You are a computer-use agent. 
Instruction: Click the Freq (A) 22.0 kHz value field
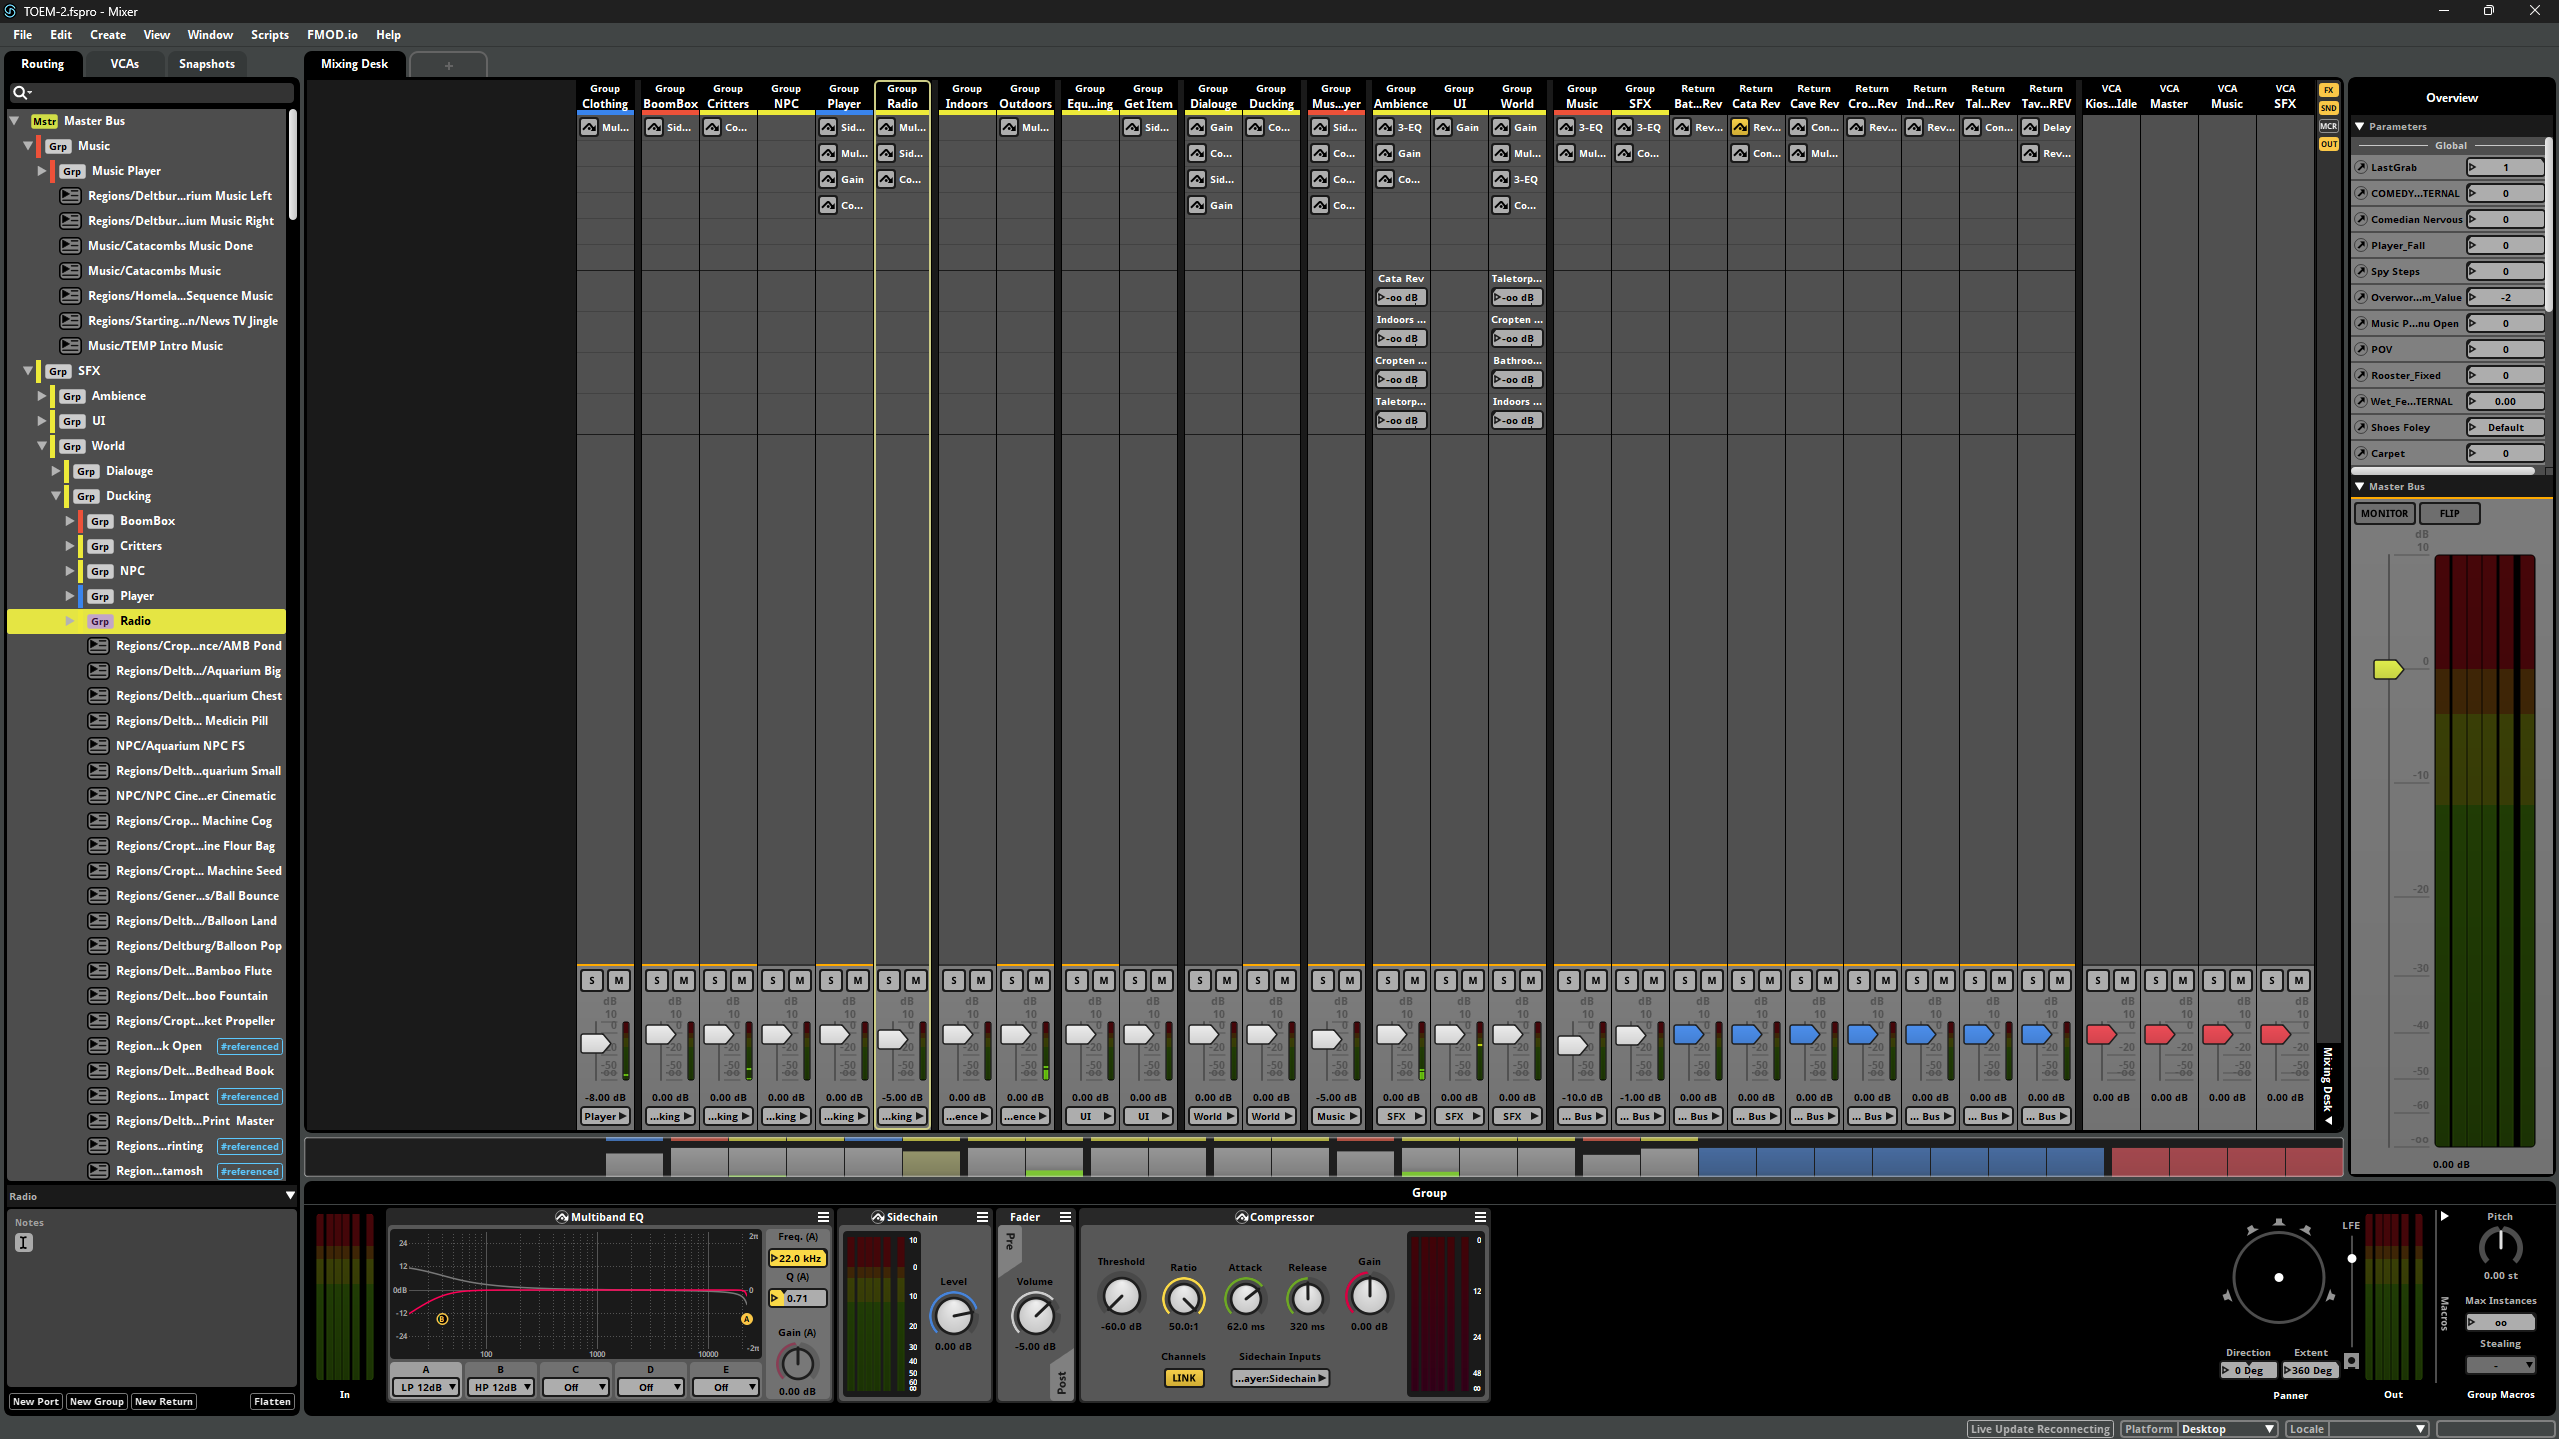[x=799, y=1258]
